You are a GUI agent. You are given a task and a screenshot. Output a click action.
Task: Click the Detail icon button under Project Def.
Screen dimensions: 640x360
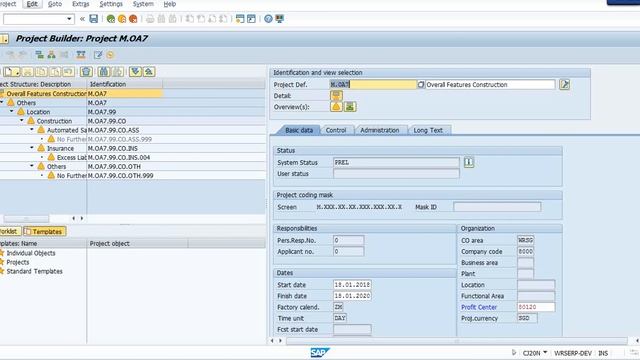click(336, 96)
